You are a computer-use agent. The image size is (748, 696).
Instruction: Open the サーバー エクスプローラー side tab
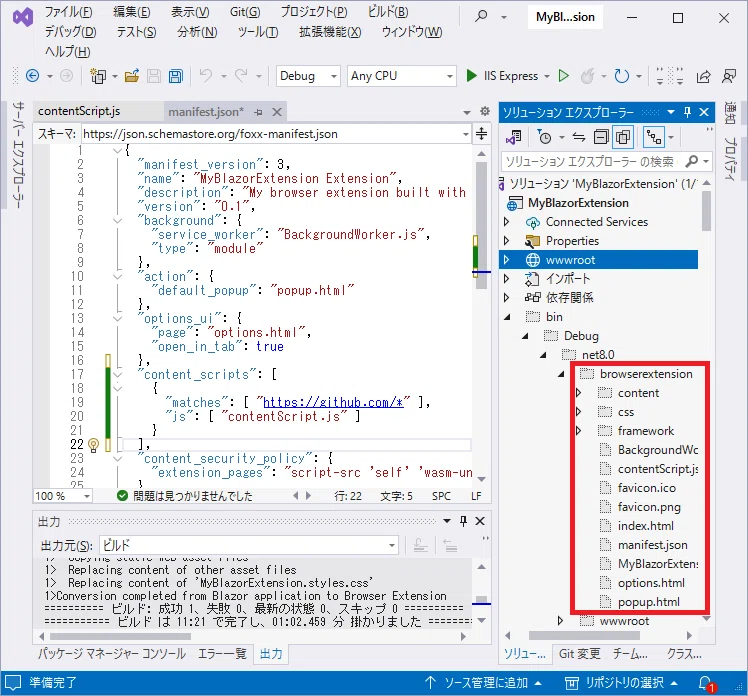point(18,154)
